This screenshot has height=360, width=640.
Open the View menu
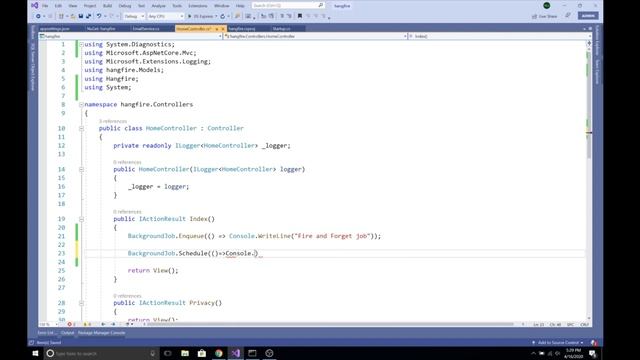click(x=73, y=6)
